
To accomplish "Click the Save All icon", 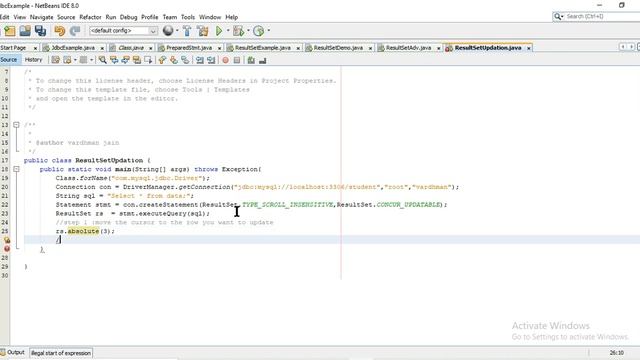I will click(x=40, y=31).
